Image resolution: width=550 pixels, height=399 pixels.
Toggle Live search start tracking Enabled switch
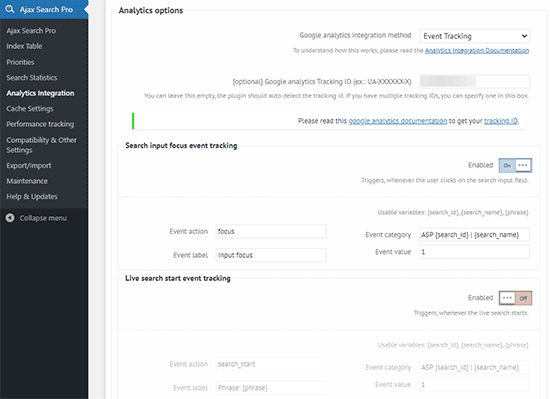click(515, 298)
